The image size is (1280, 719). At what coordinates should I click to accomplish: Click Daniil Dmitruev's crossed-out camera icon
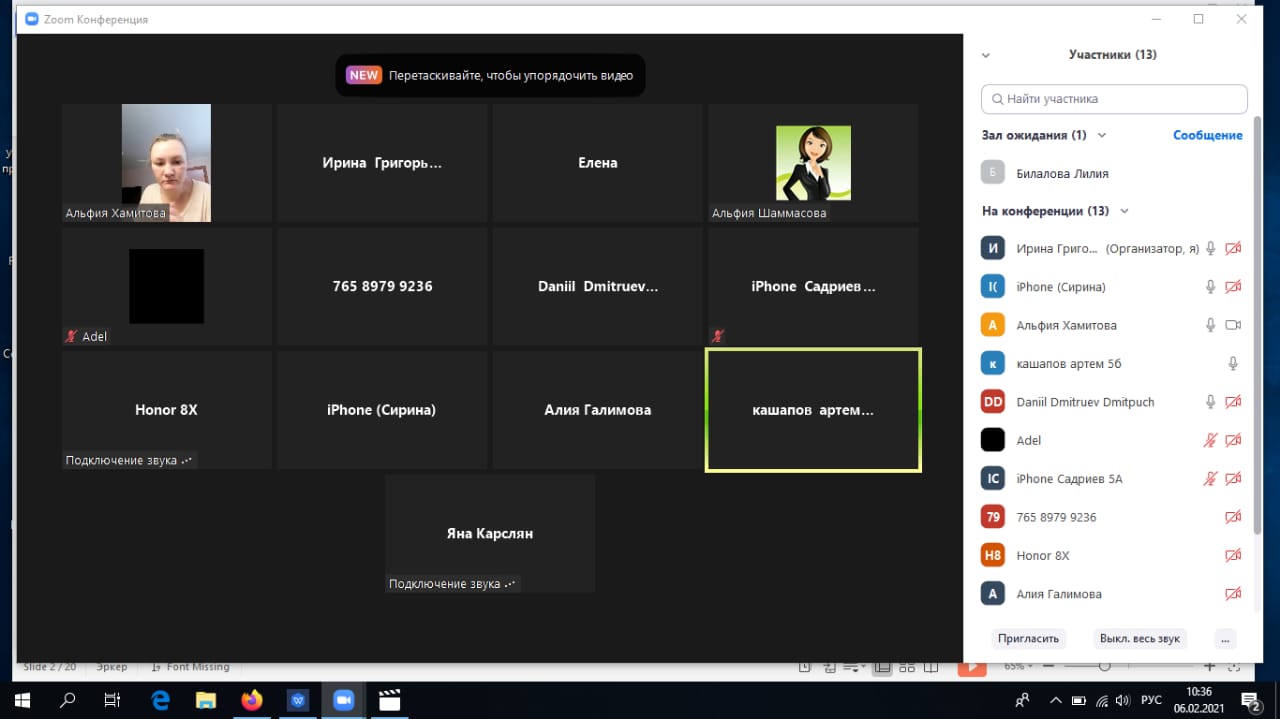[x=1233, y=402]
